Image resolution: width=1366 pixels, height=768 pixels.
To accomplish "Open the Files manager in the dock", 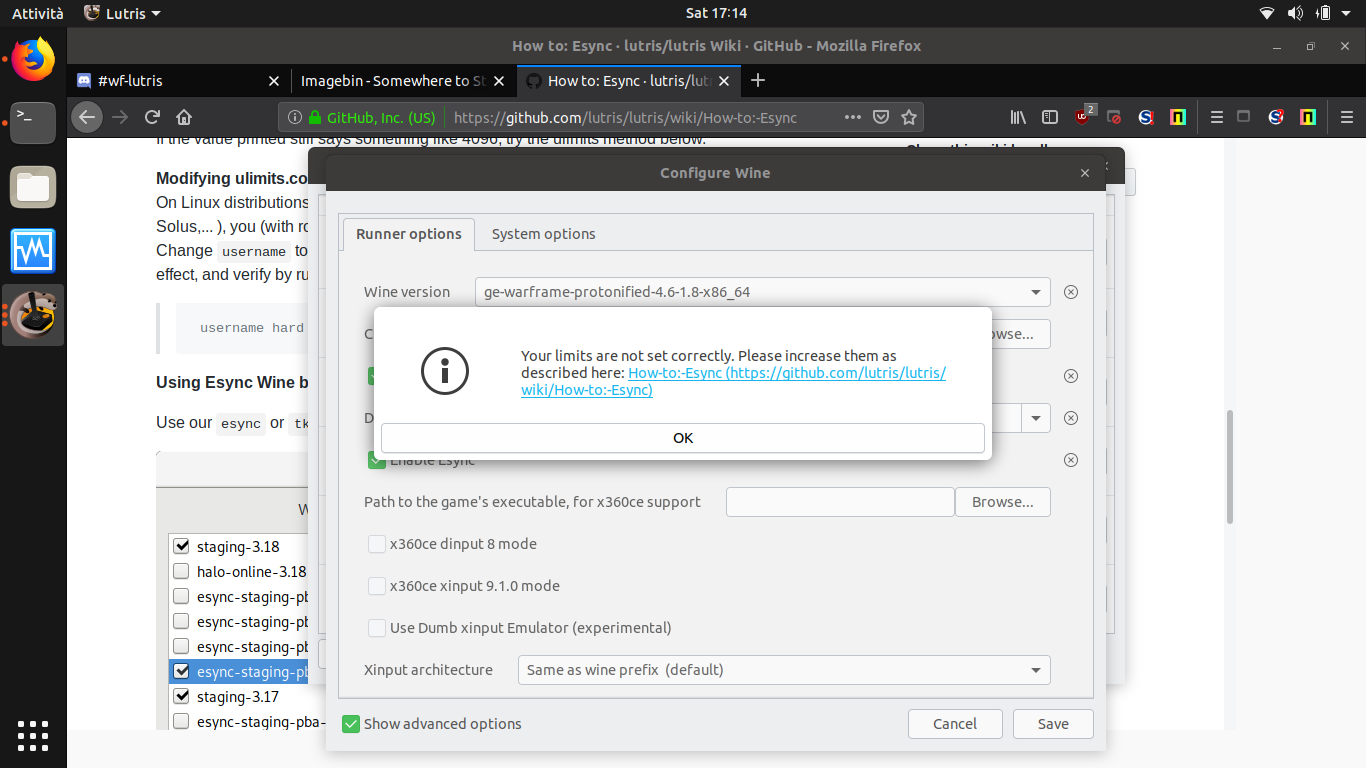I will pos(33,187).
